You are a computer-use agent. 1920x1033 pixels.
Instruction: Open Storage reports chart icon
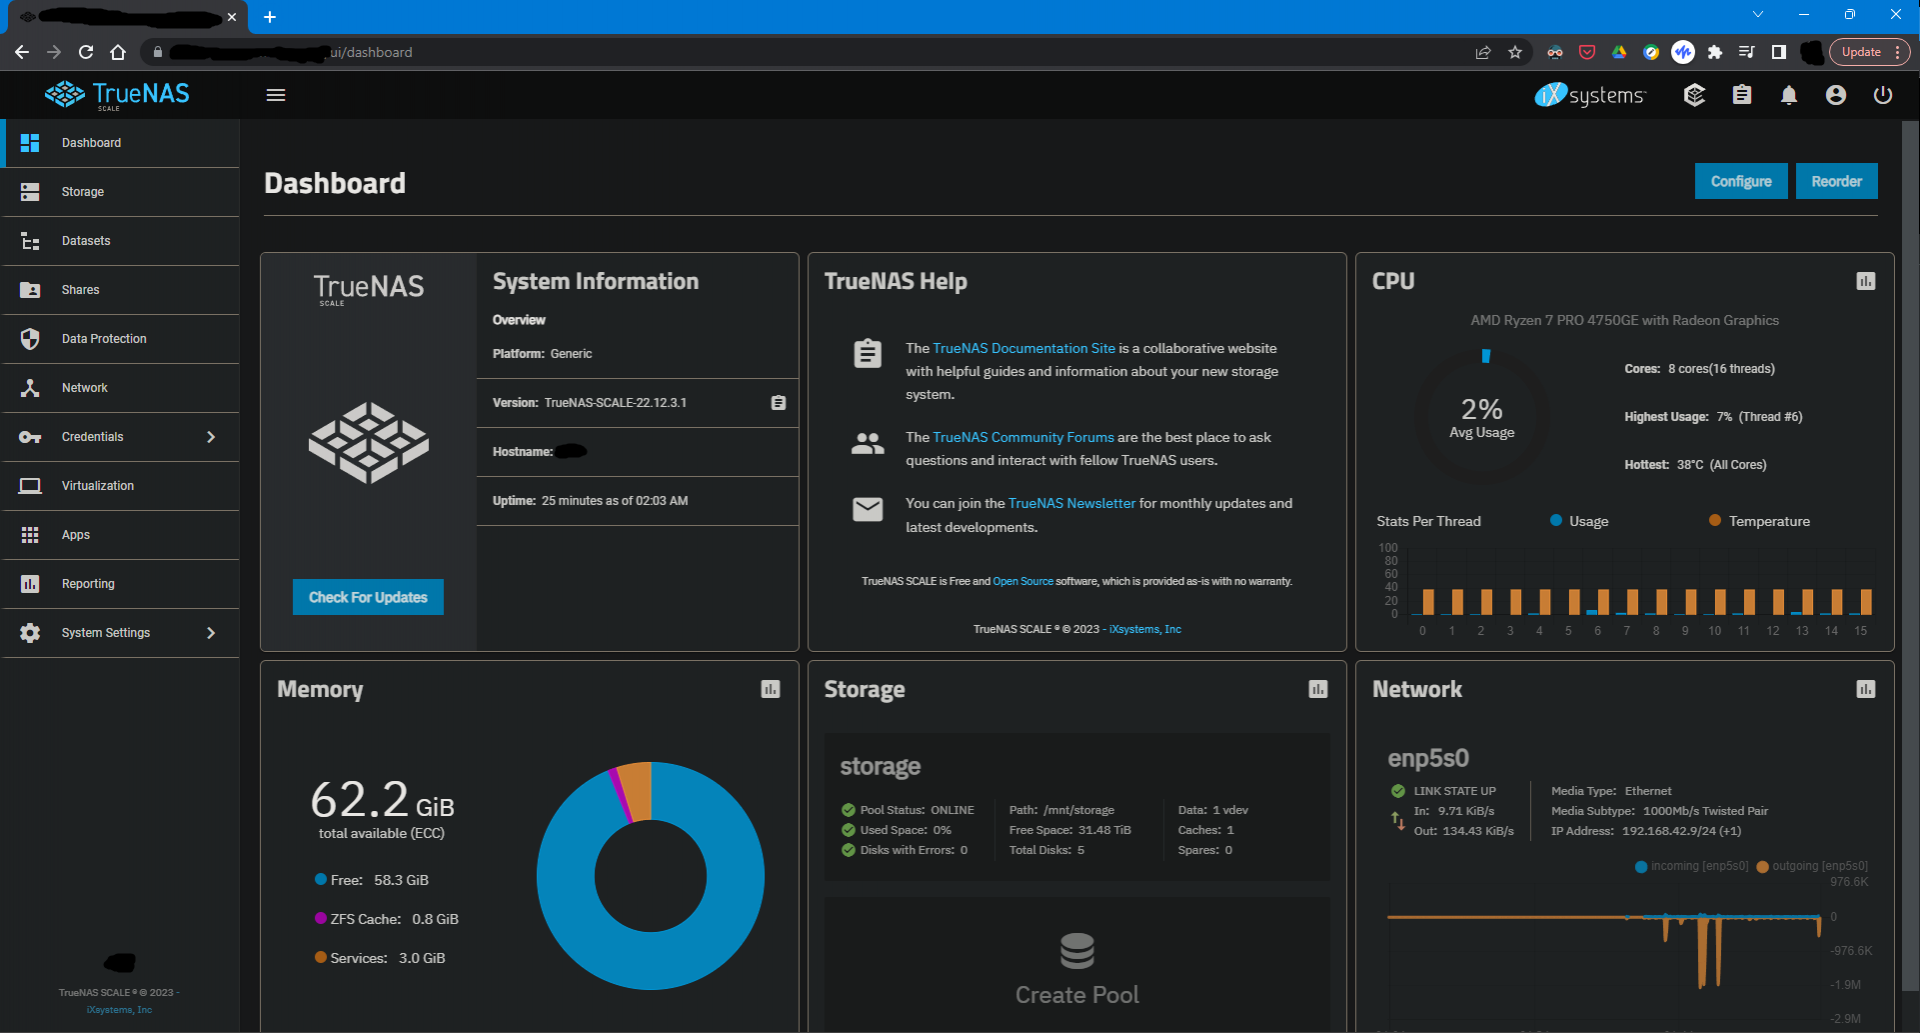[1318, 689]
